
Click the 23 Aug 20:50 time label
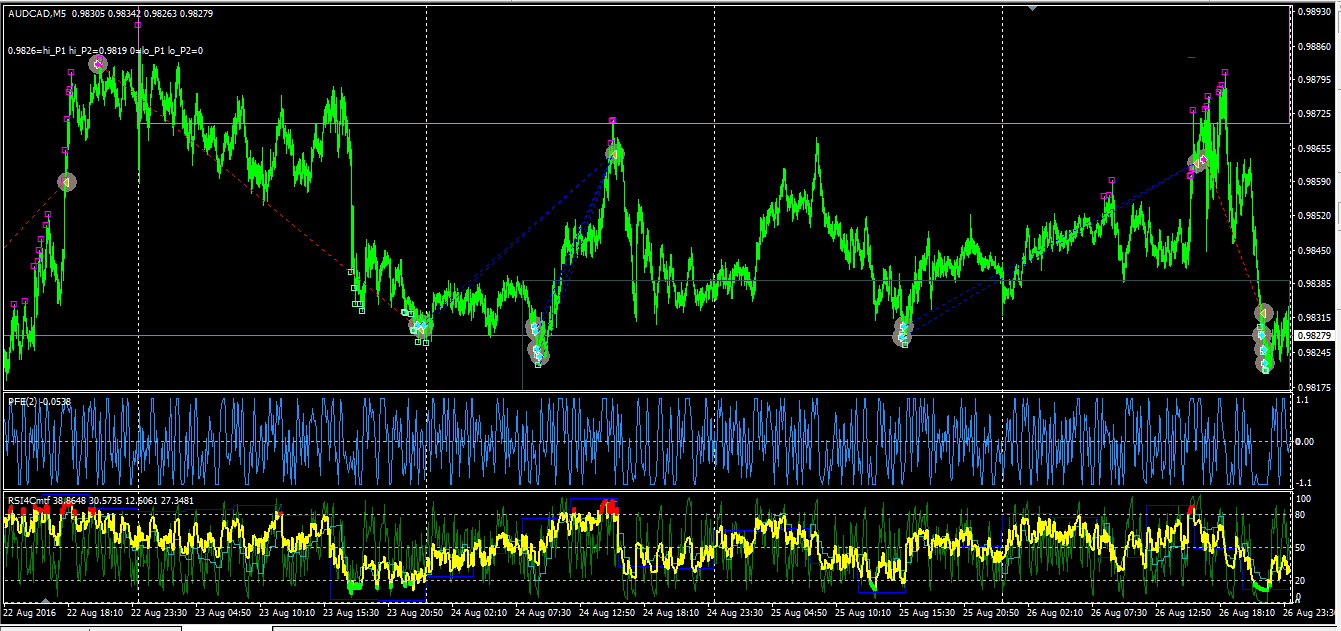coord(417,612)
